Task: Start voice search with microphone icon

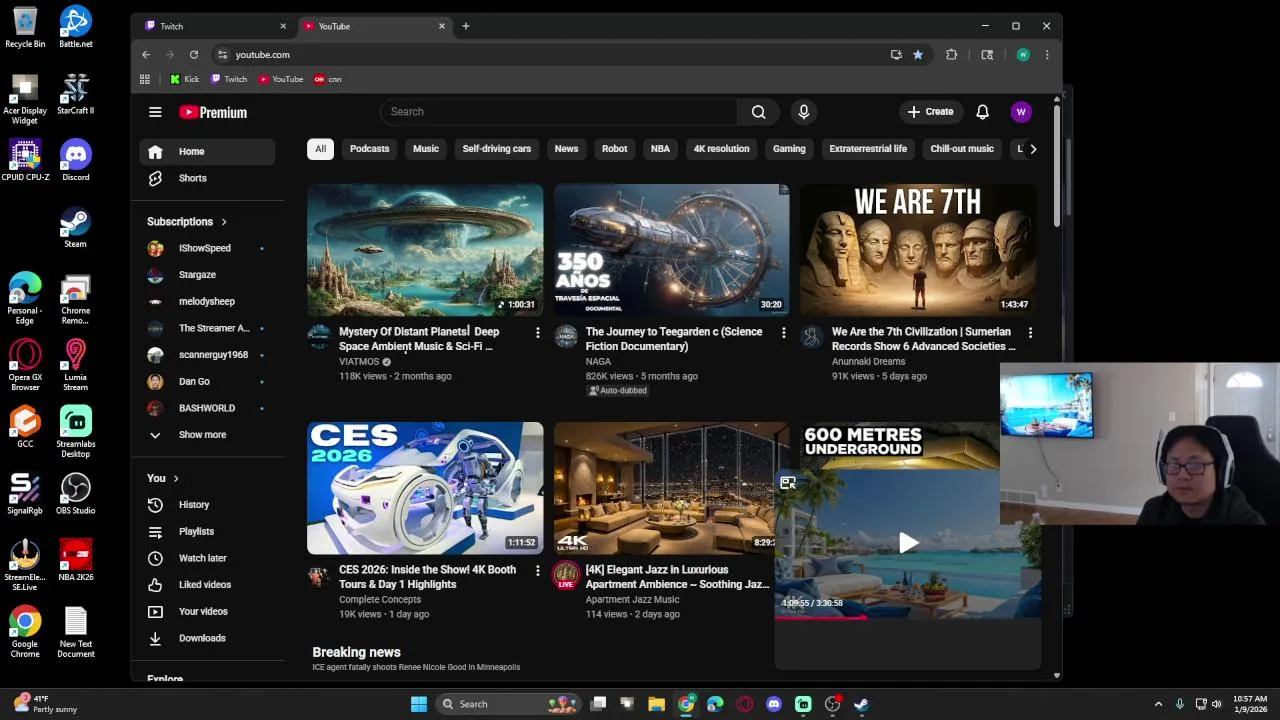Action: 803,112
